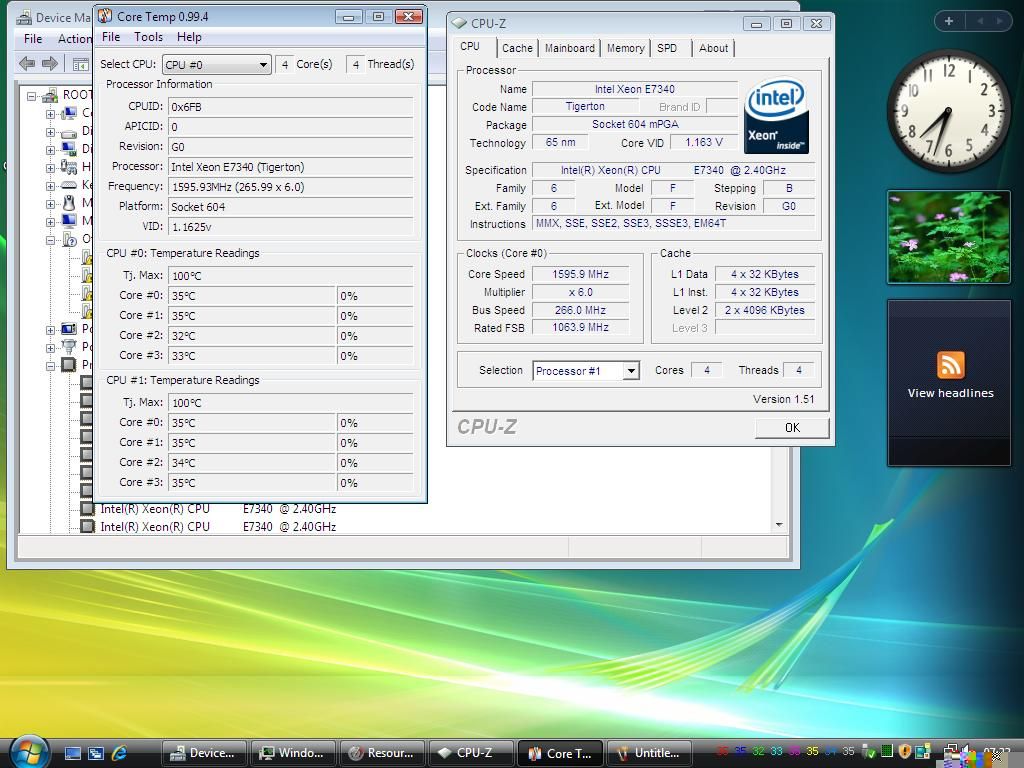Viewport: 1024px width, 768px height.
Task: Click the security shield icon in system tray
Action: [x=904, y=752]
